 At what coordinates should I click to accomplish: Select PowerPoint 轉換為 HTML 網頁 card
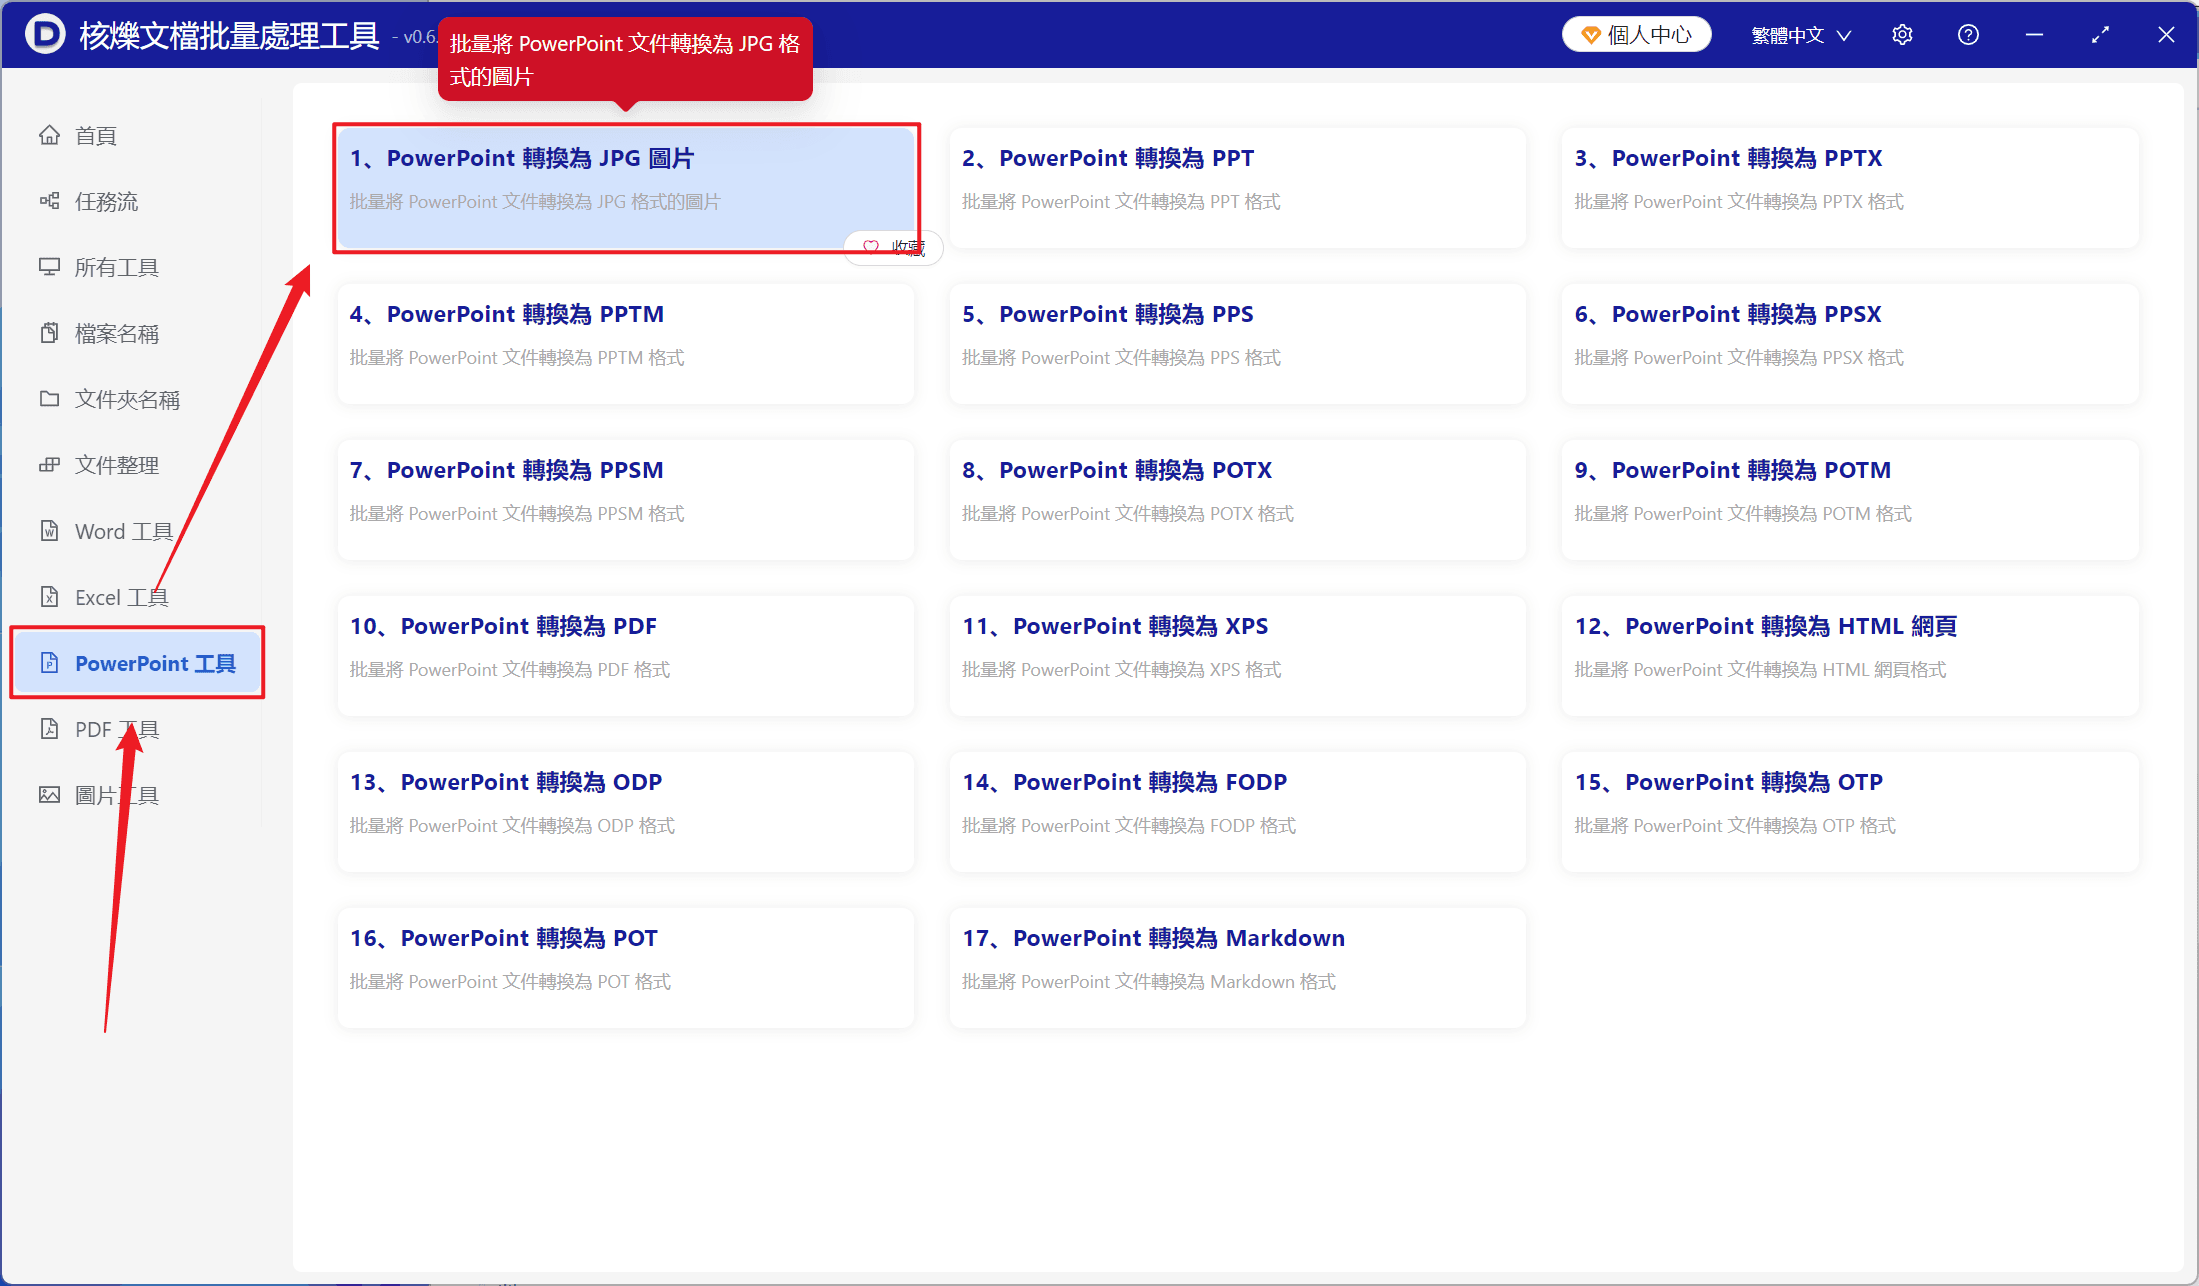coord(1850,655)
